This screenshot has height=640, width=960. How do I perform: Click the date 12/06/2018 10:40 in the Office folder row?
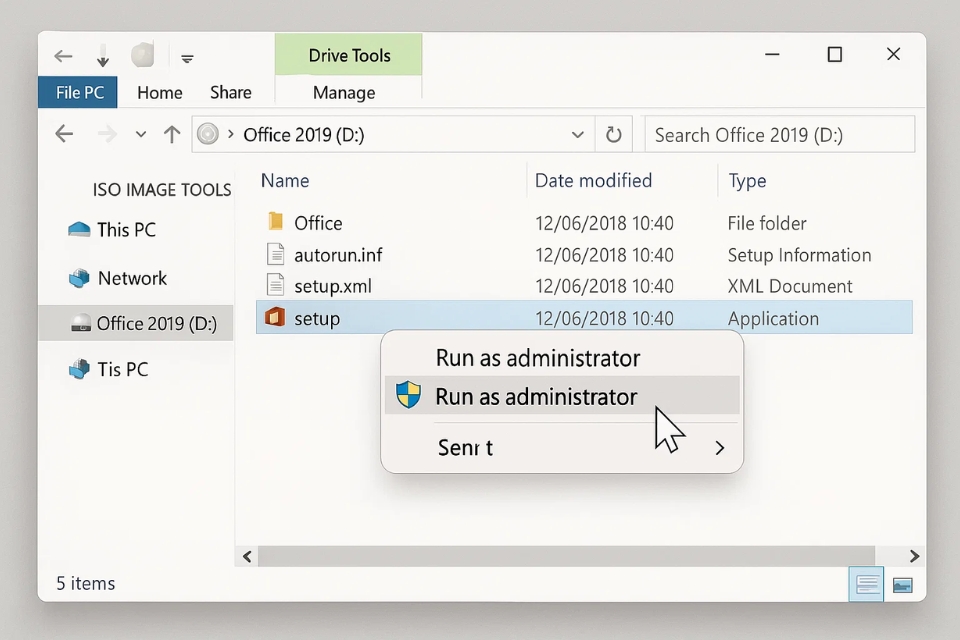point(604,224)
